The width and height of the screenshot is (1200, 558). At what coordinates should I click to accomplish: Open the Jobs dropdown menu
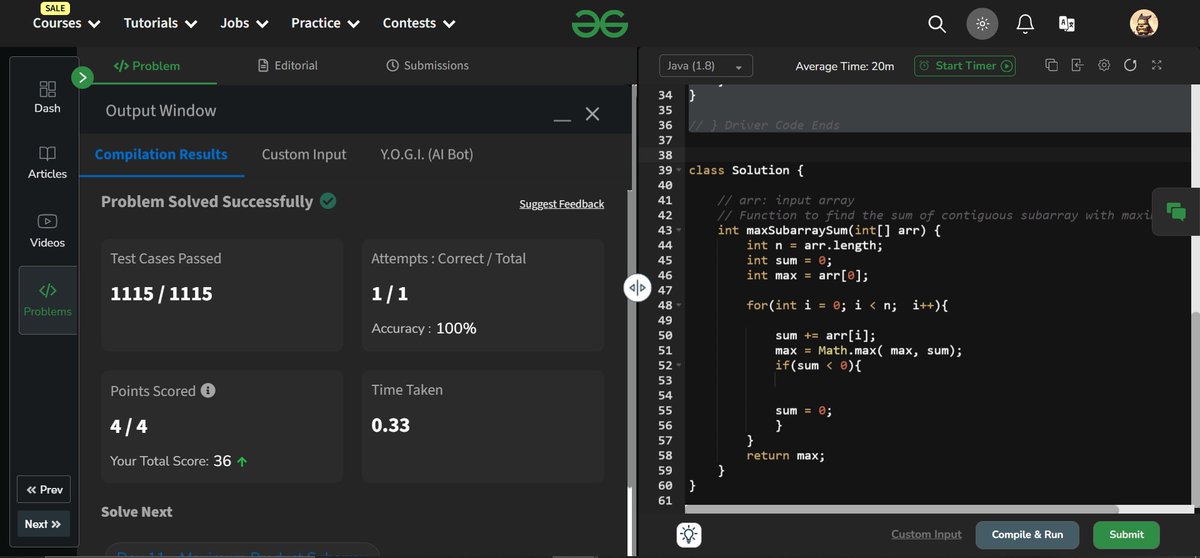[x=244, y=22]
